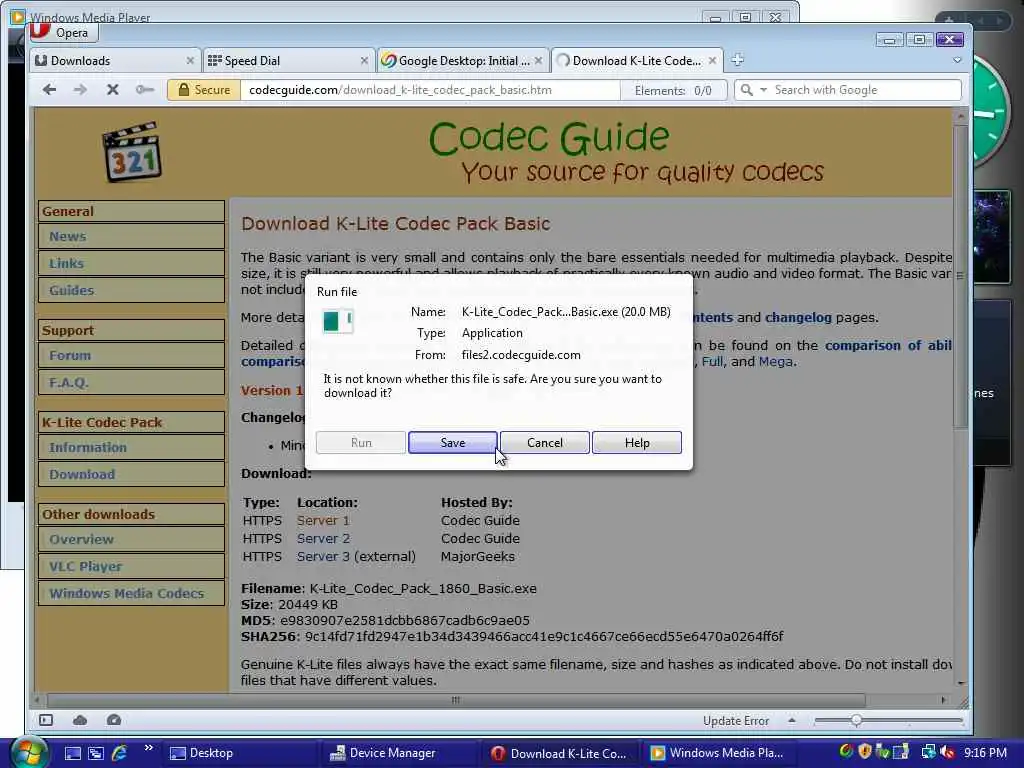Close the Download K-Lite Code tab
1024x768 pixels.
tap(712, 61)
